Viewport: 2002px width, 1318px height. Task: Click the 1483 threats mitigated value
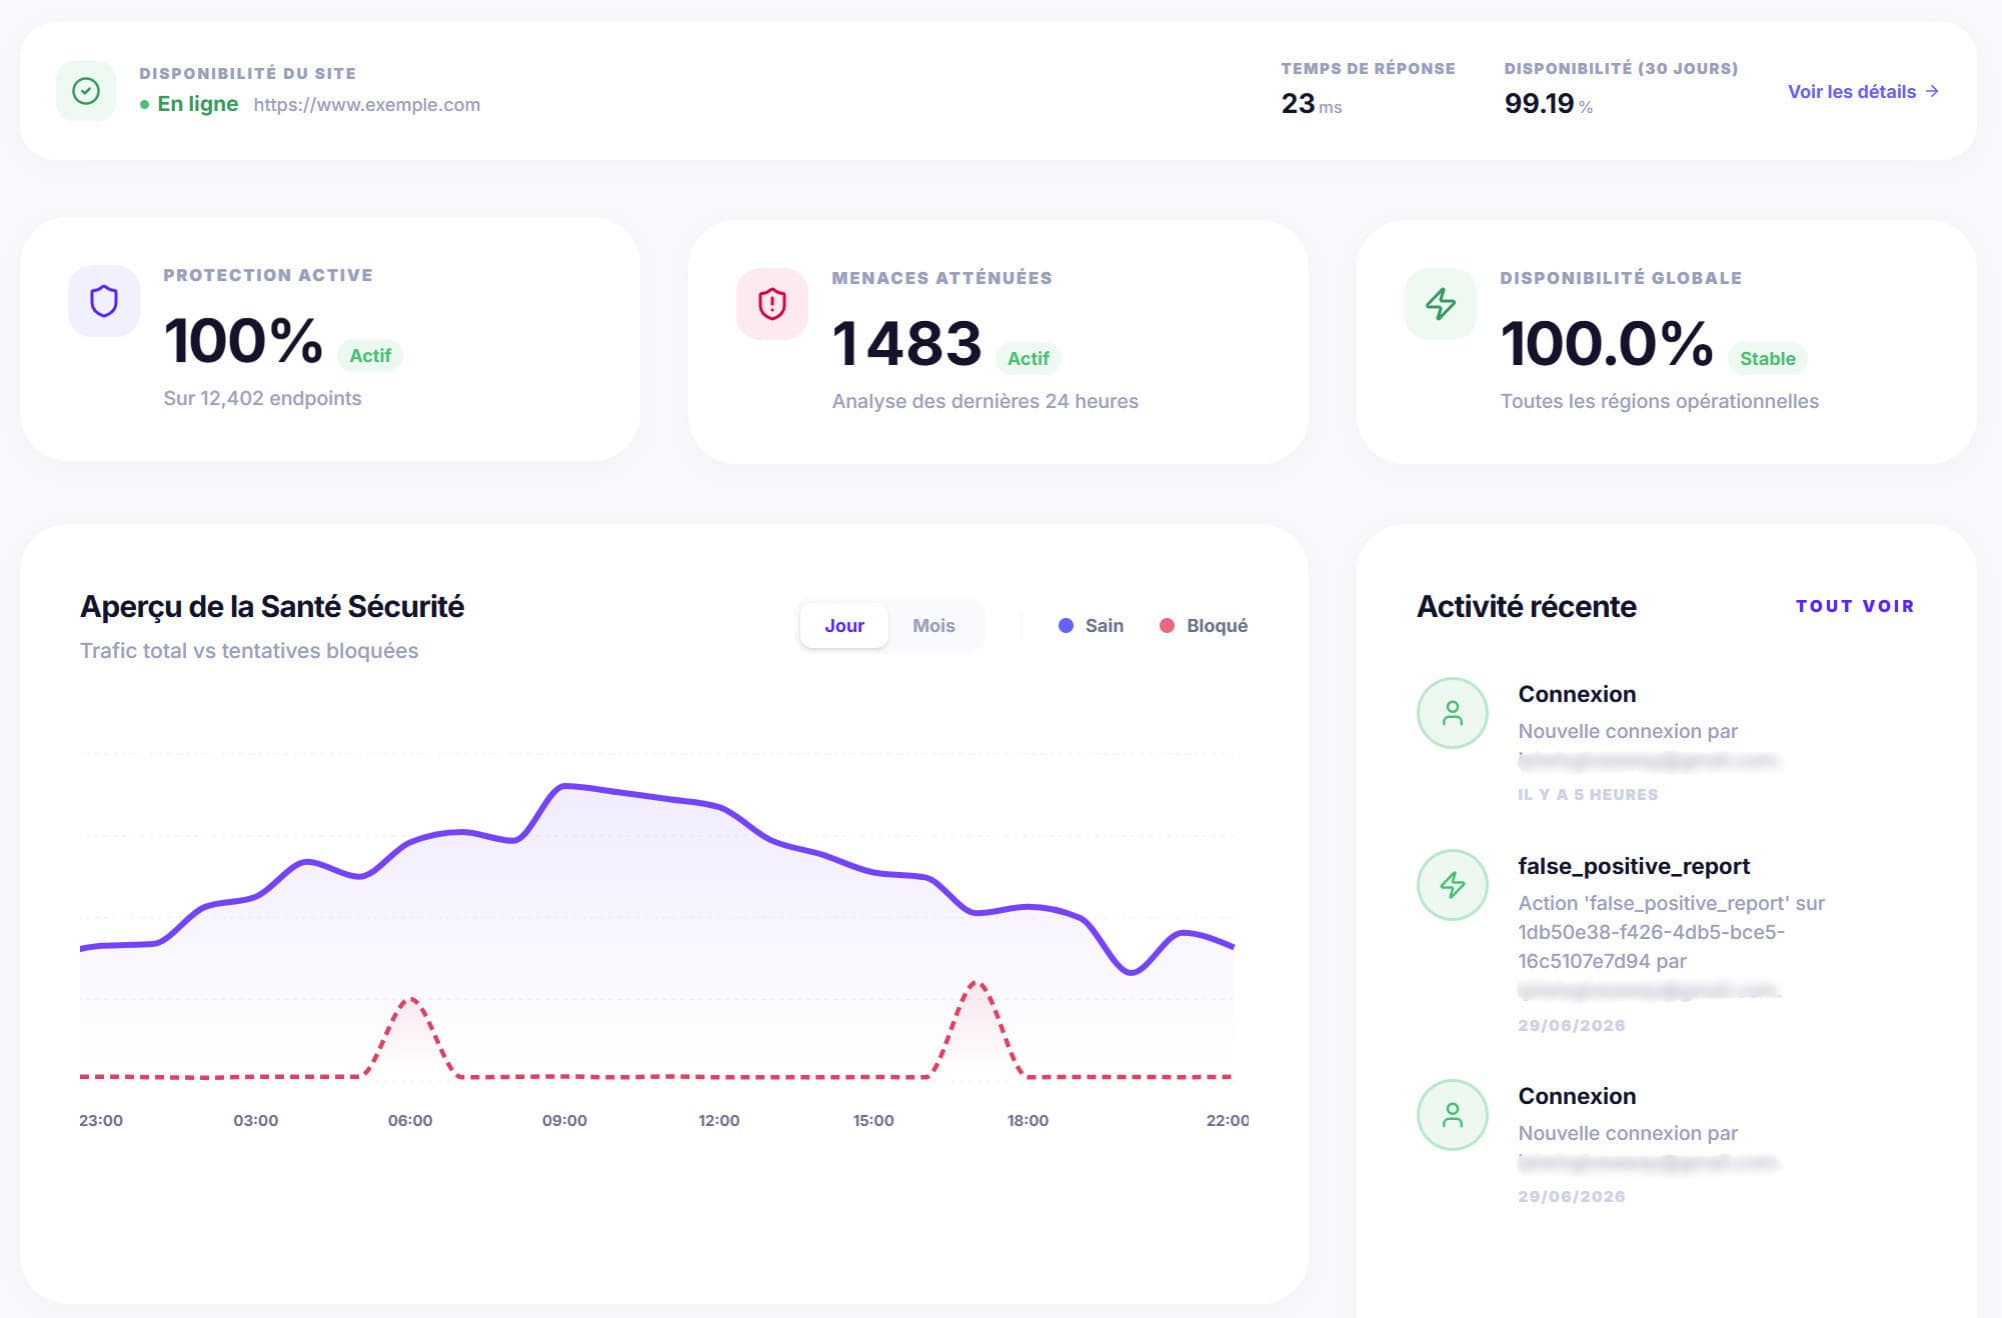(x=906, y=343)
